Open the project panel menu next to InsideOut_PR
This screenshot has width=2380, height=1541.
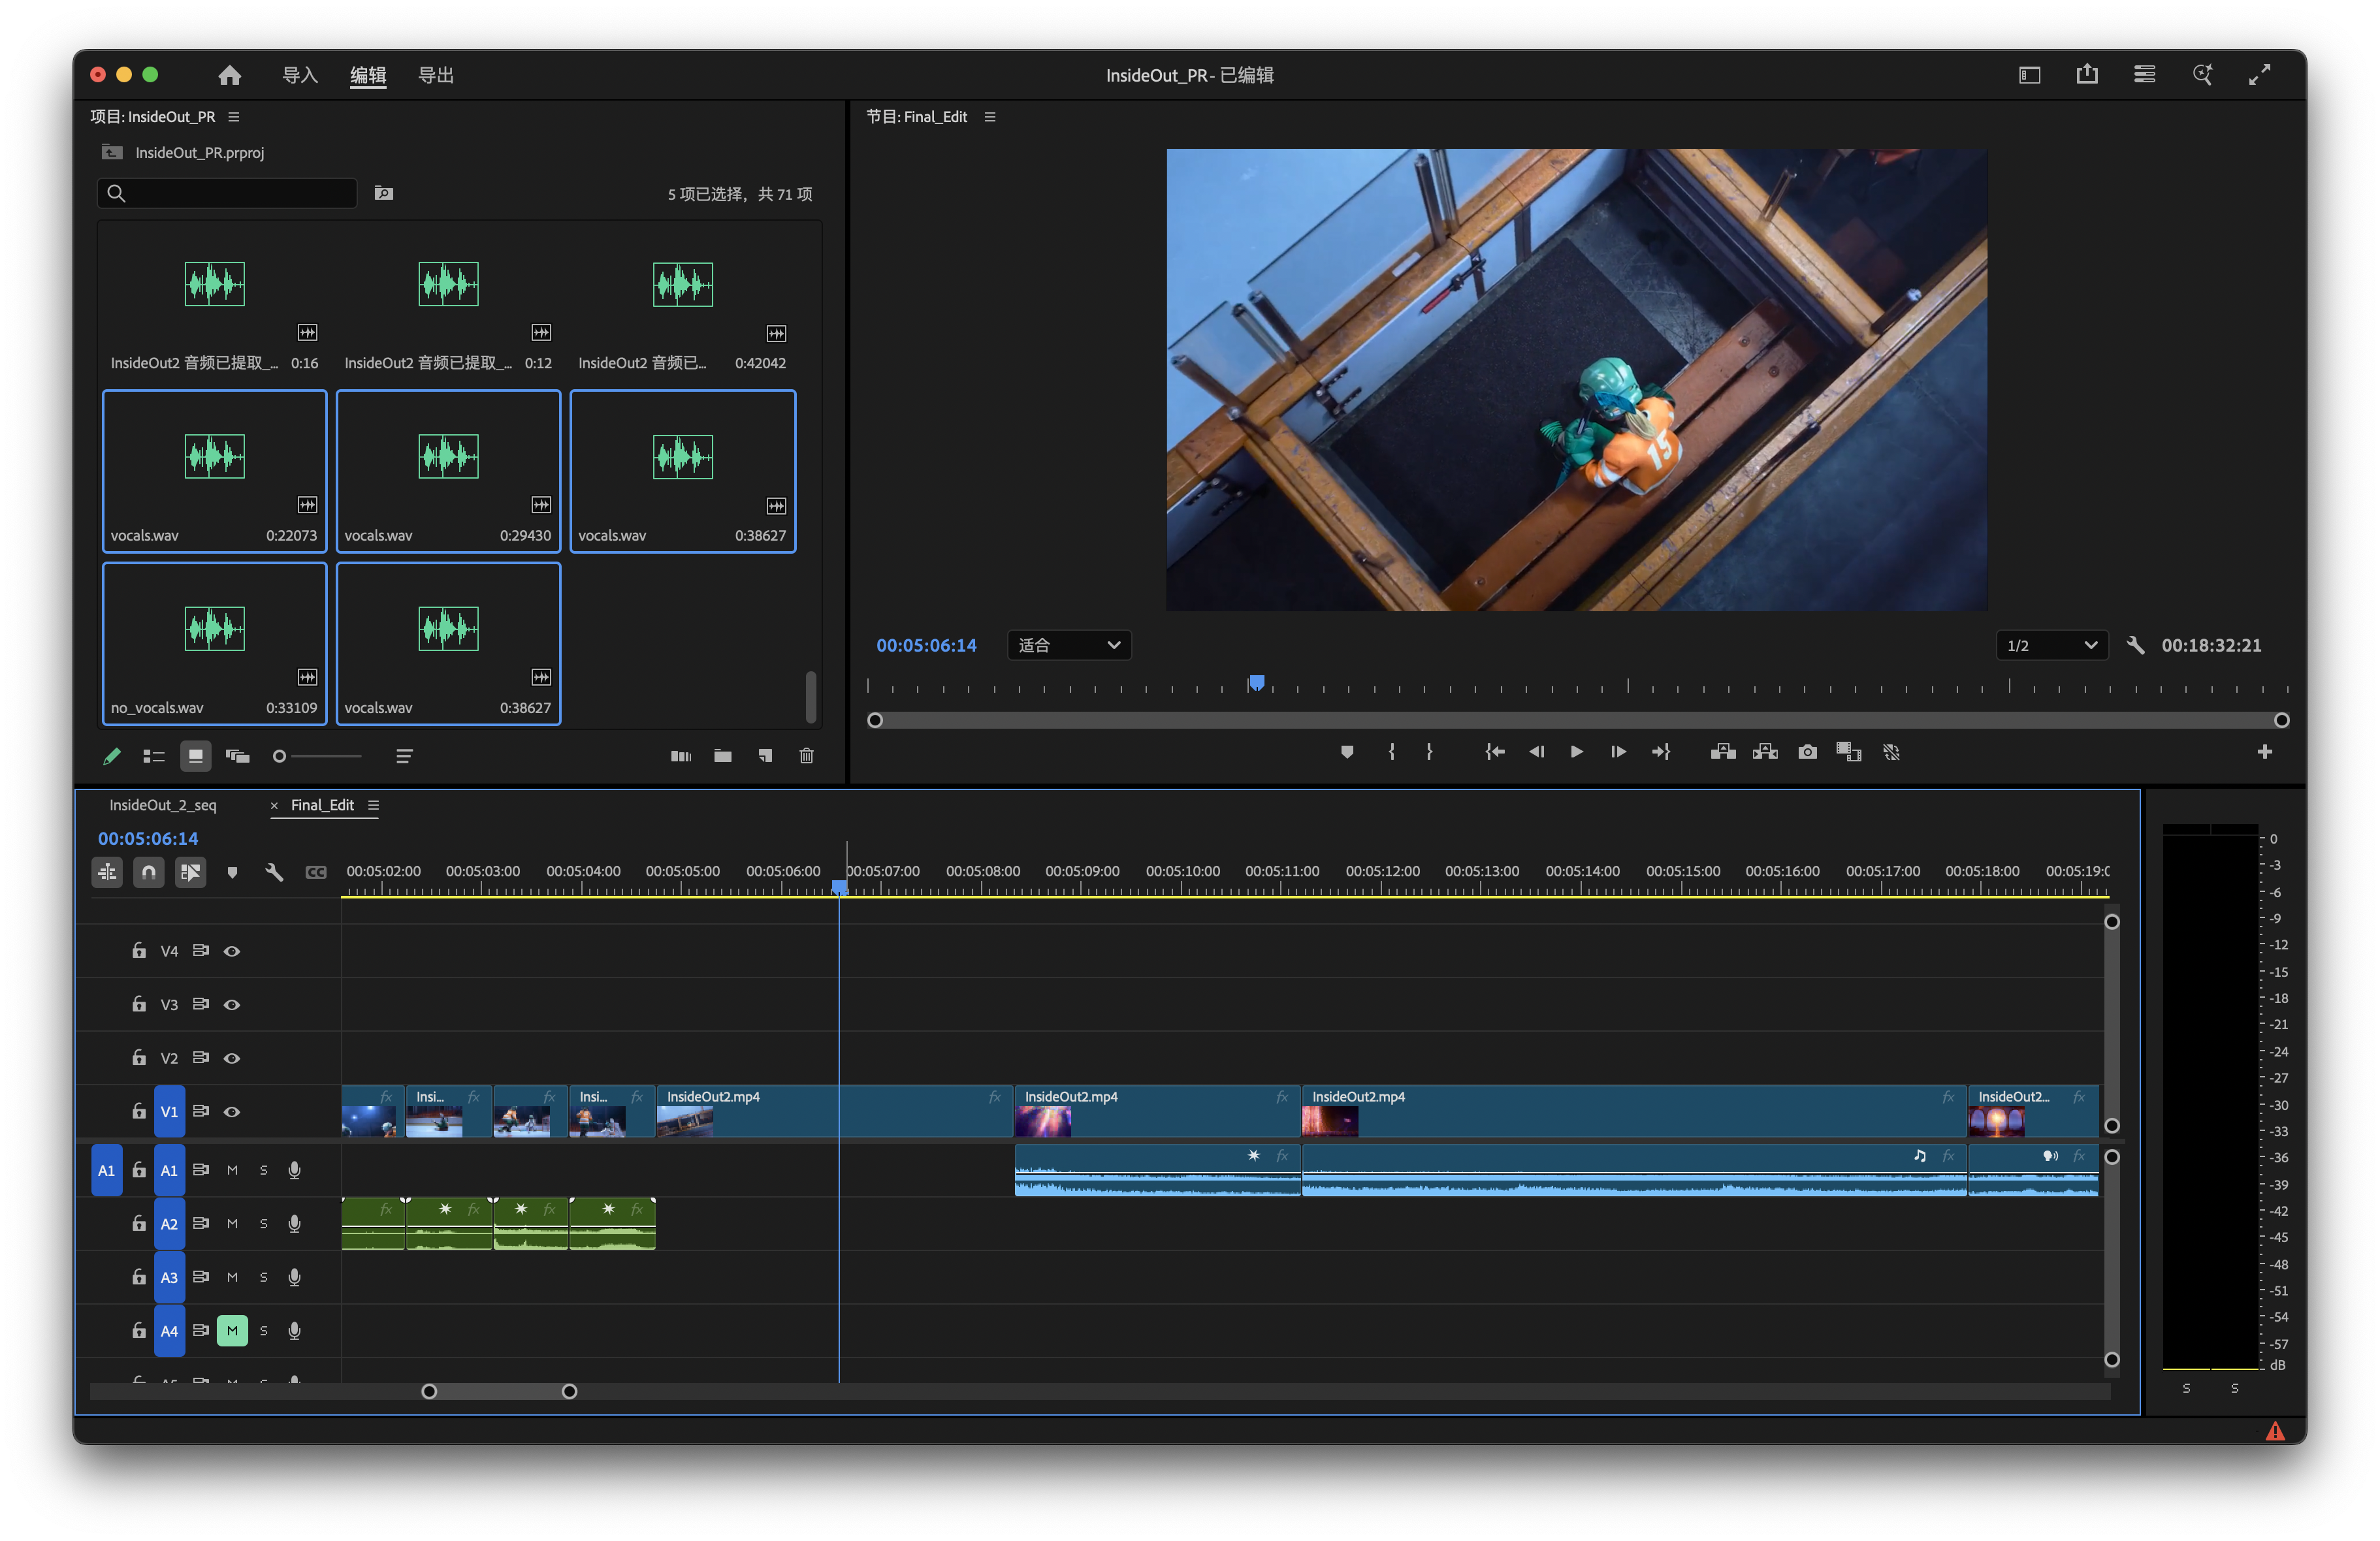234,117
